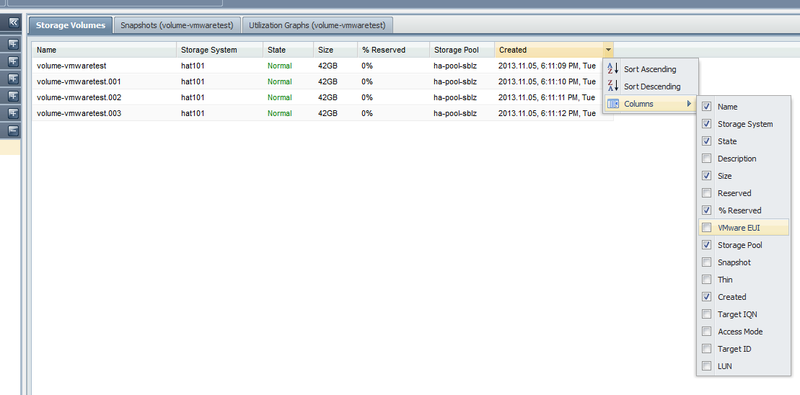Select the volume-vmwaretest row name
800x395 pixels.
(x=71, y=66)
